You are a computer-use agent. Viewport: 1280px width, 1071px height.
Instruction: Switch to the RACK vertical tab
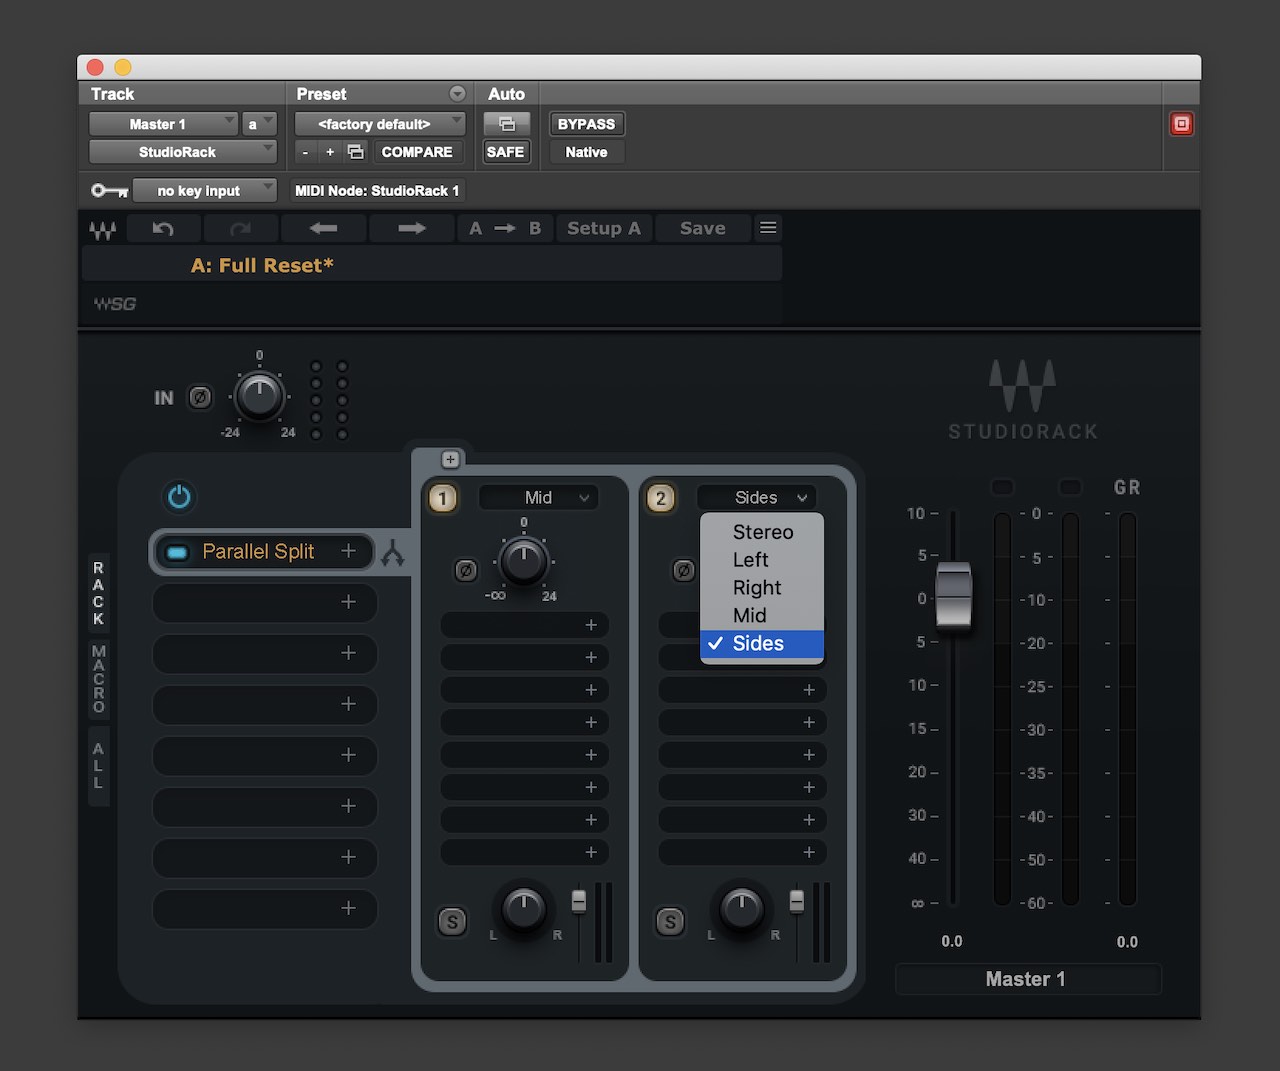click(x=98, y=593)
